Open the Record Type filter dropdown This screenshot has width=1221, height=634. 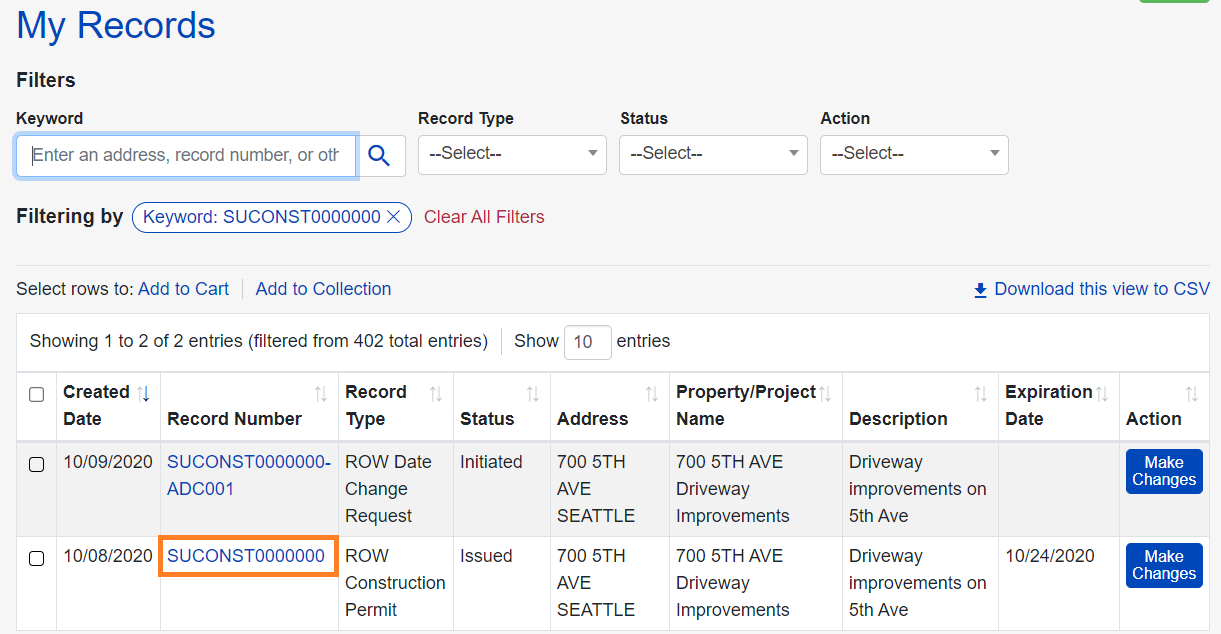click(512, 155)
